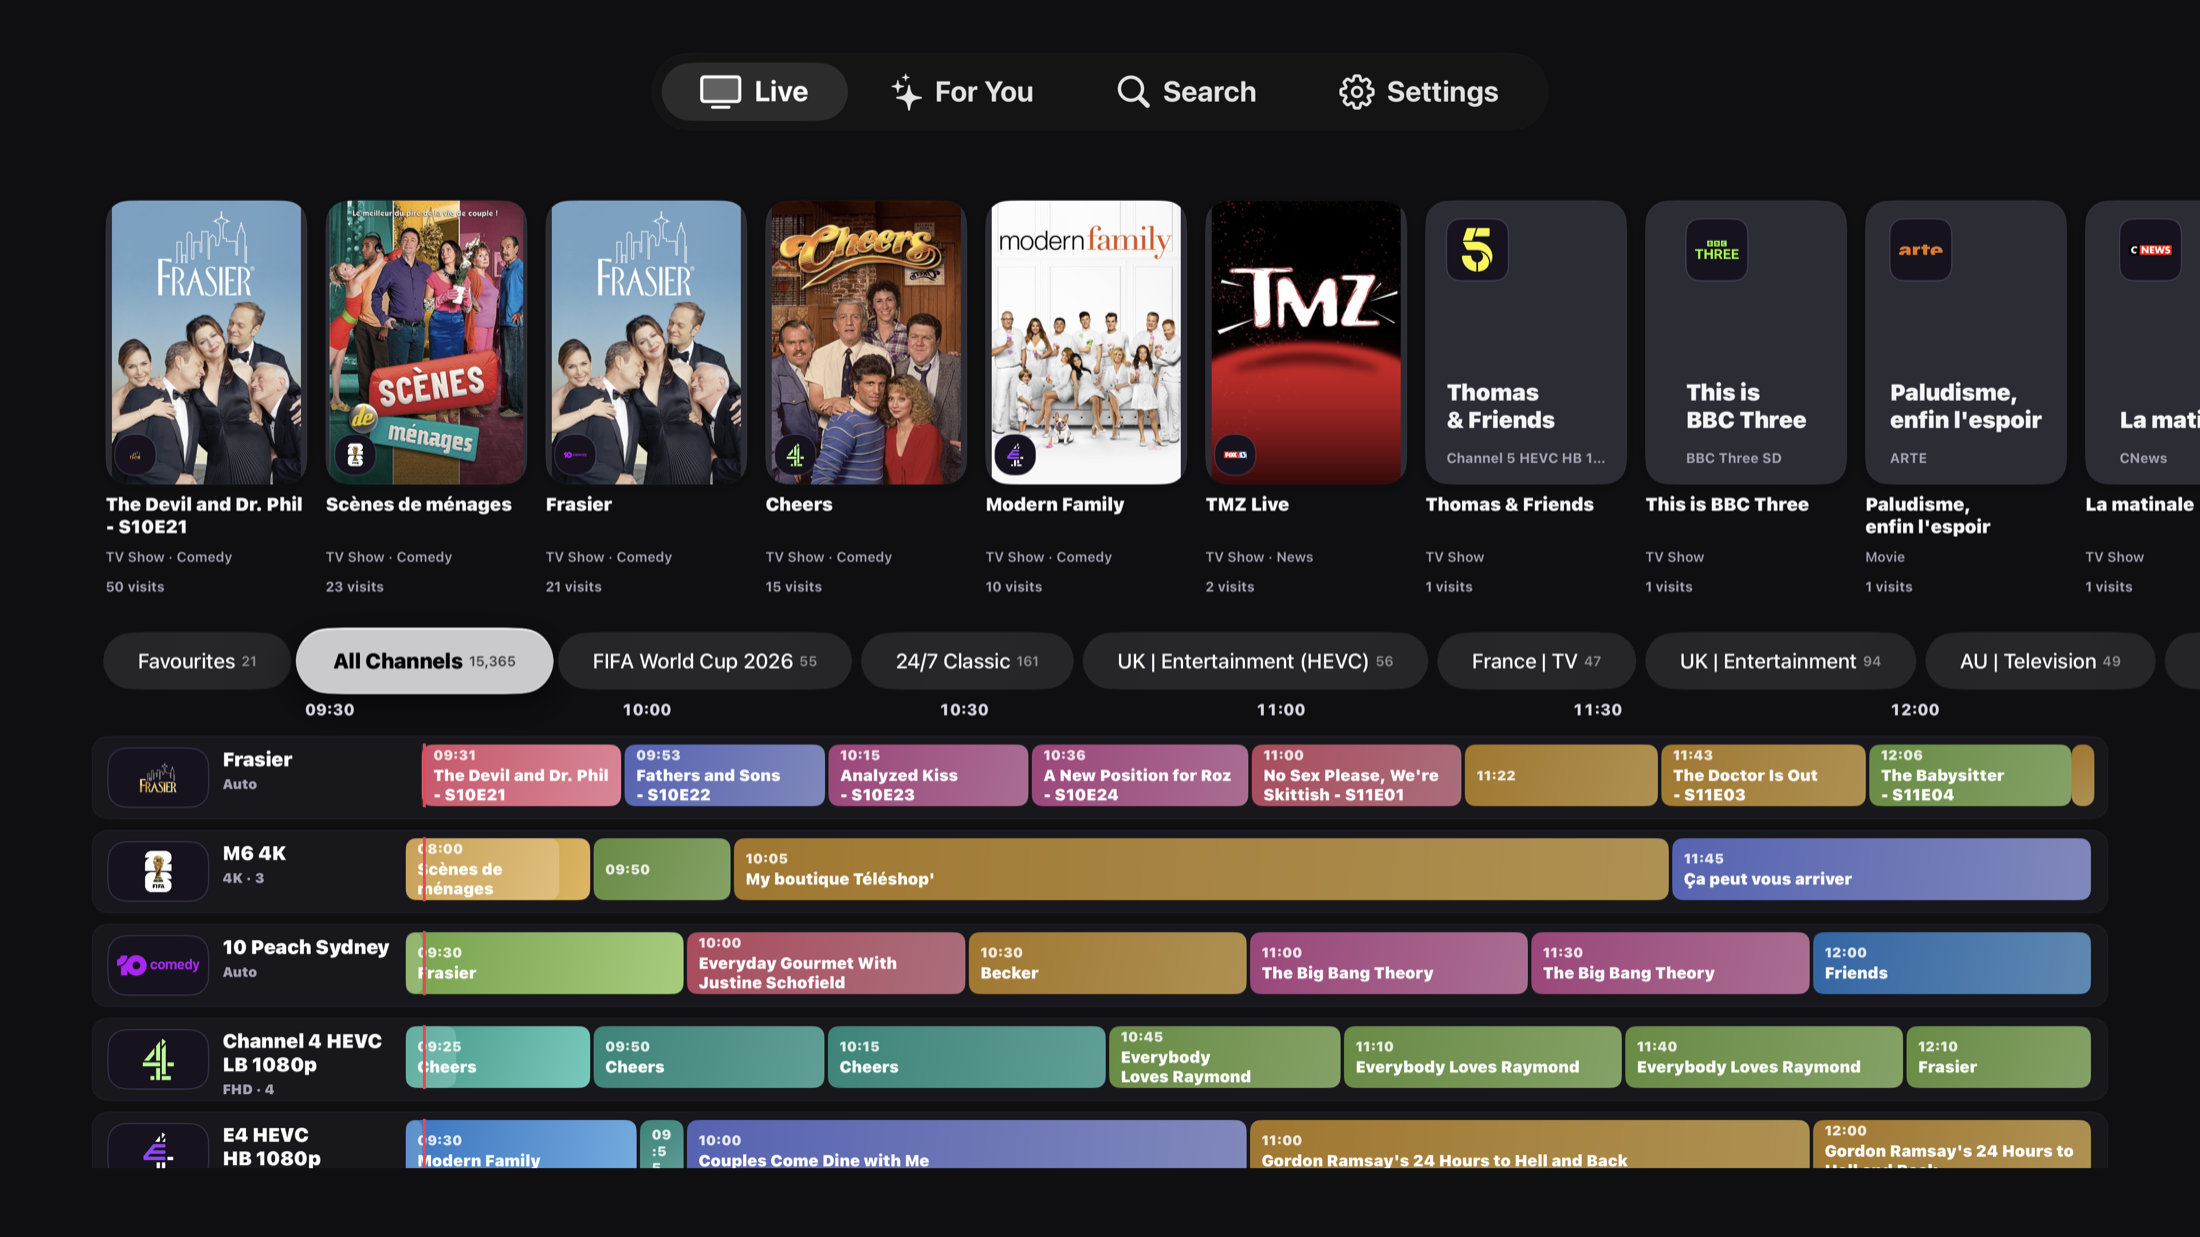The image size is (2200, 1237).
Task: Open the Live tab
Action: 754,92
